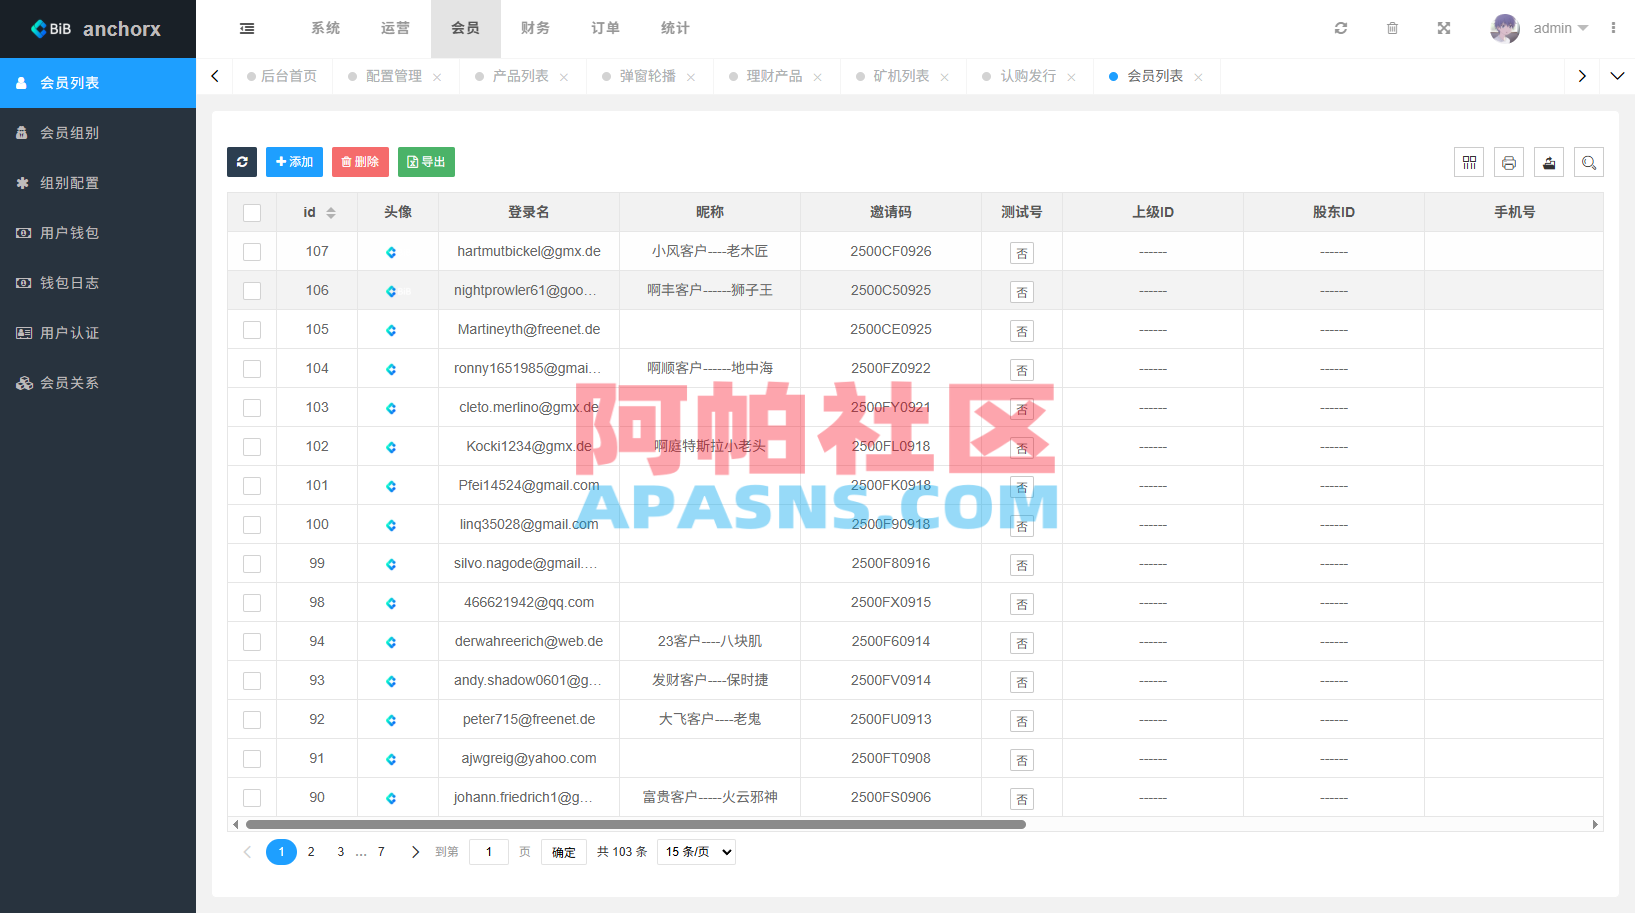Select checkbox for row id 105
Screen dimensions: 1635x913
(x=252, y=330)
